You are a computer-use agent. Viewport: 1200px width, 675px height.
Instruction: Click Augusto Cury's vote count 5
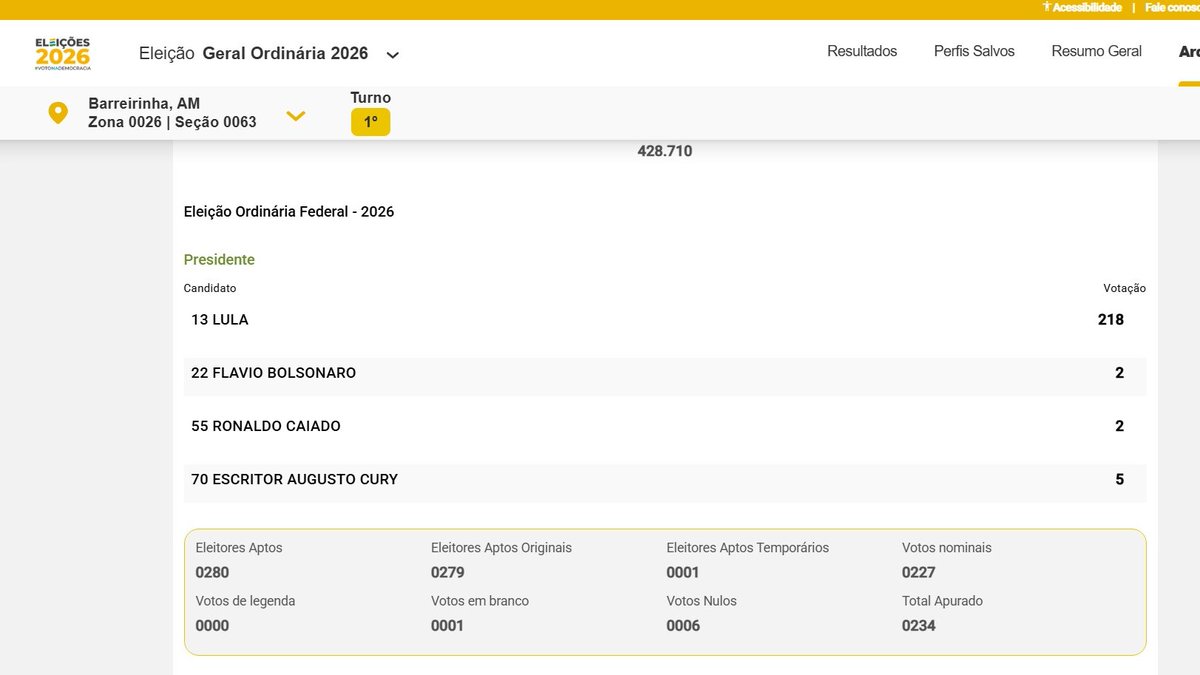pyautogui.click(x=1120, y=479)
